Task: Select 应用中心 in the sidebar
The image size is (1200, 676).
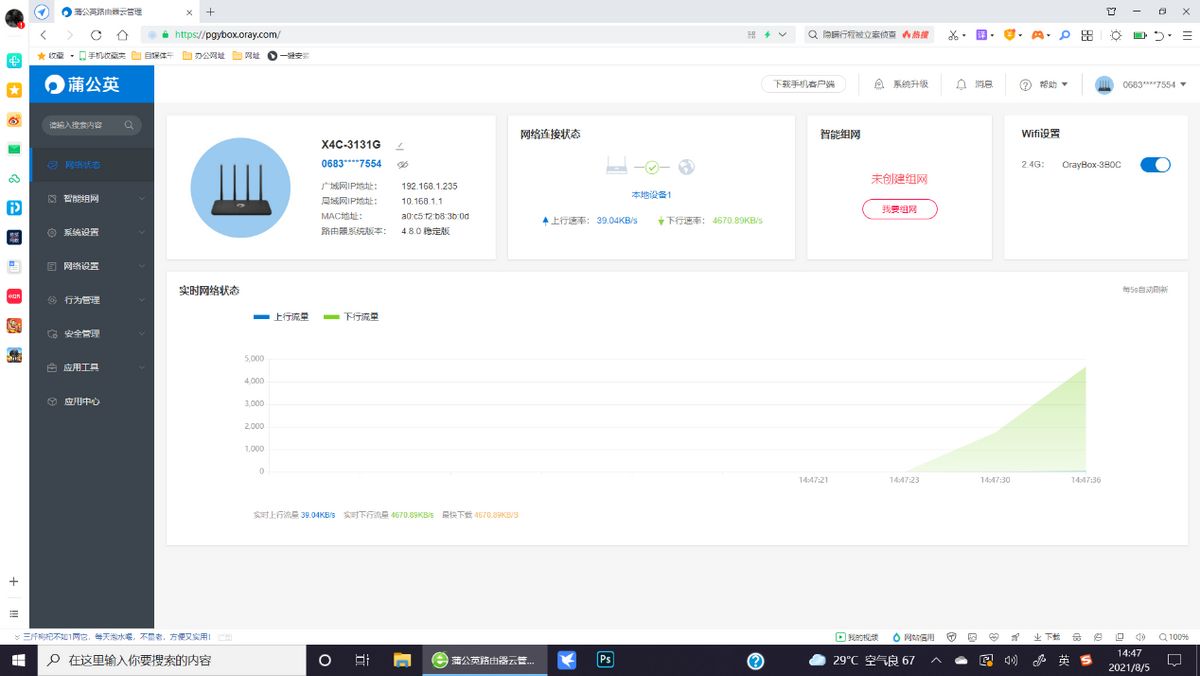Action: 81,401
